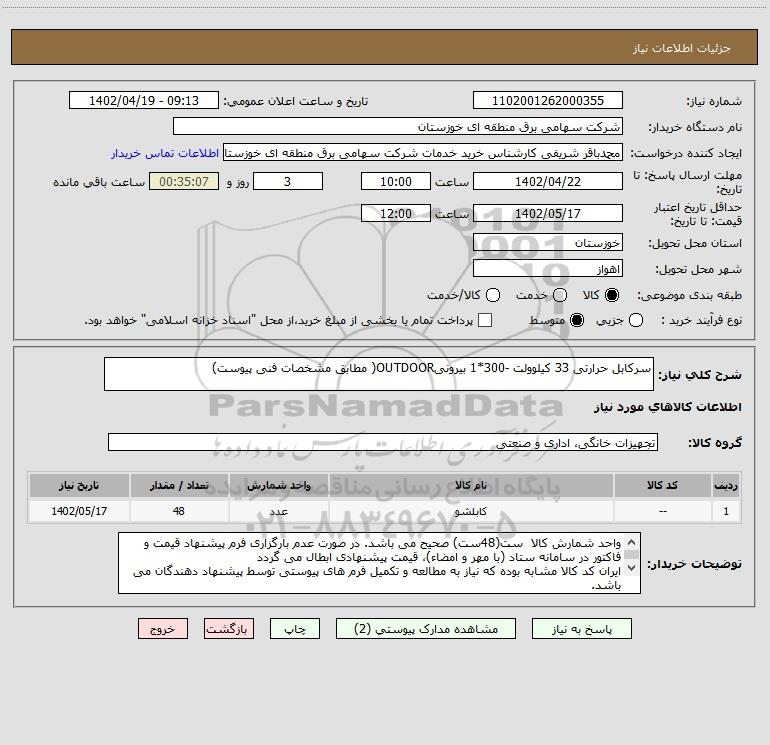Viewport: 770px width, 745px height.
Task: Click the remaining days field showing 3
Action: pyautogui.click(x=288, y=181)
